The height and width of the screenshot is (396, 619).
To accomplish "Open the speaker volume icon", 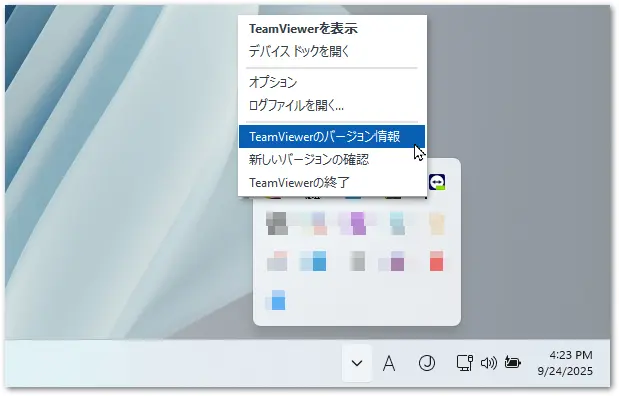I will coord(489,363).
